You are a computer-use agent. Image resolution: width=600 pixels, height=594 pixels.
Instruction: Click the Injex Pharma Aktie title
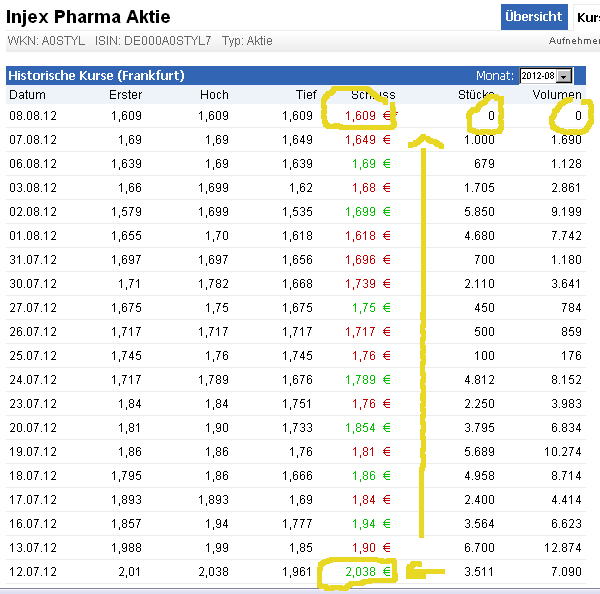click(x=88, y=17)
